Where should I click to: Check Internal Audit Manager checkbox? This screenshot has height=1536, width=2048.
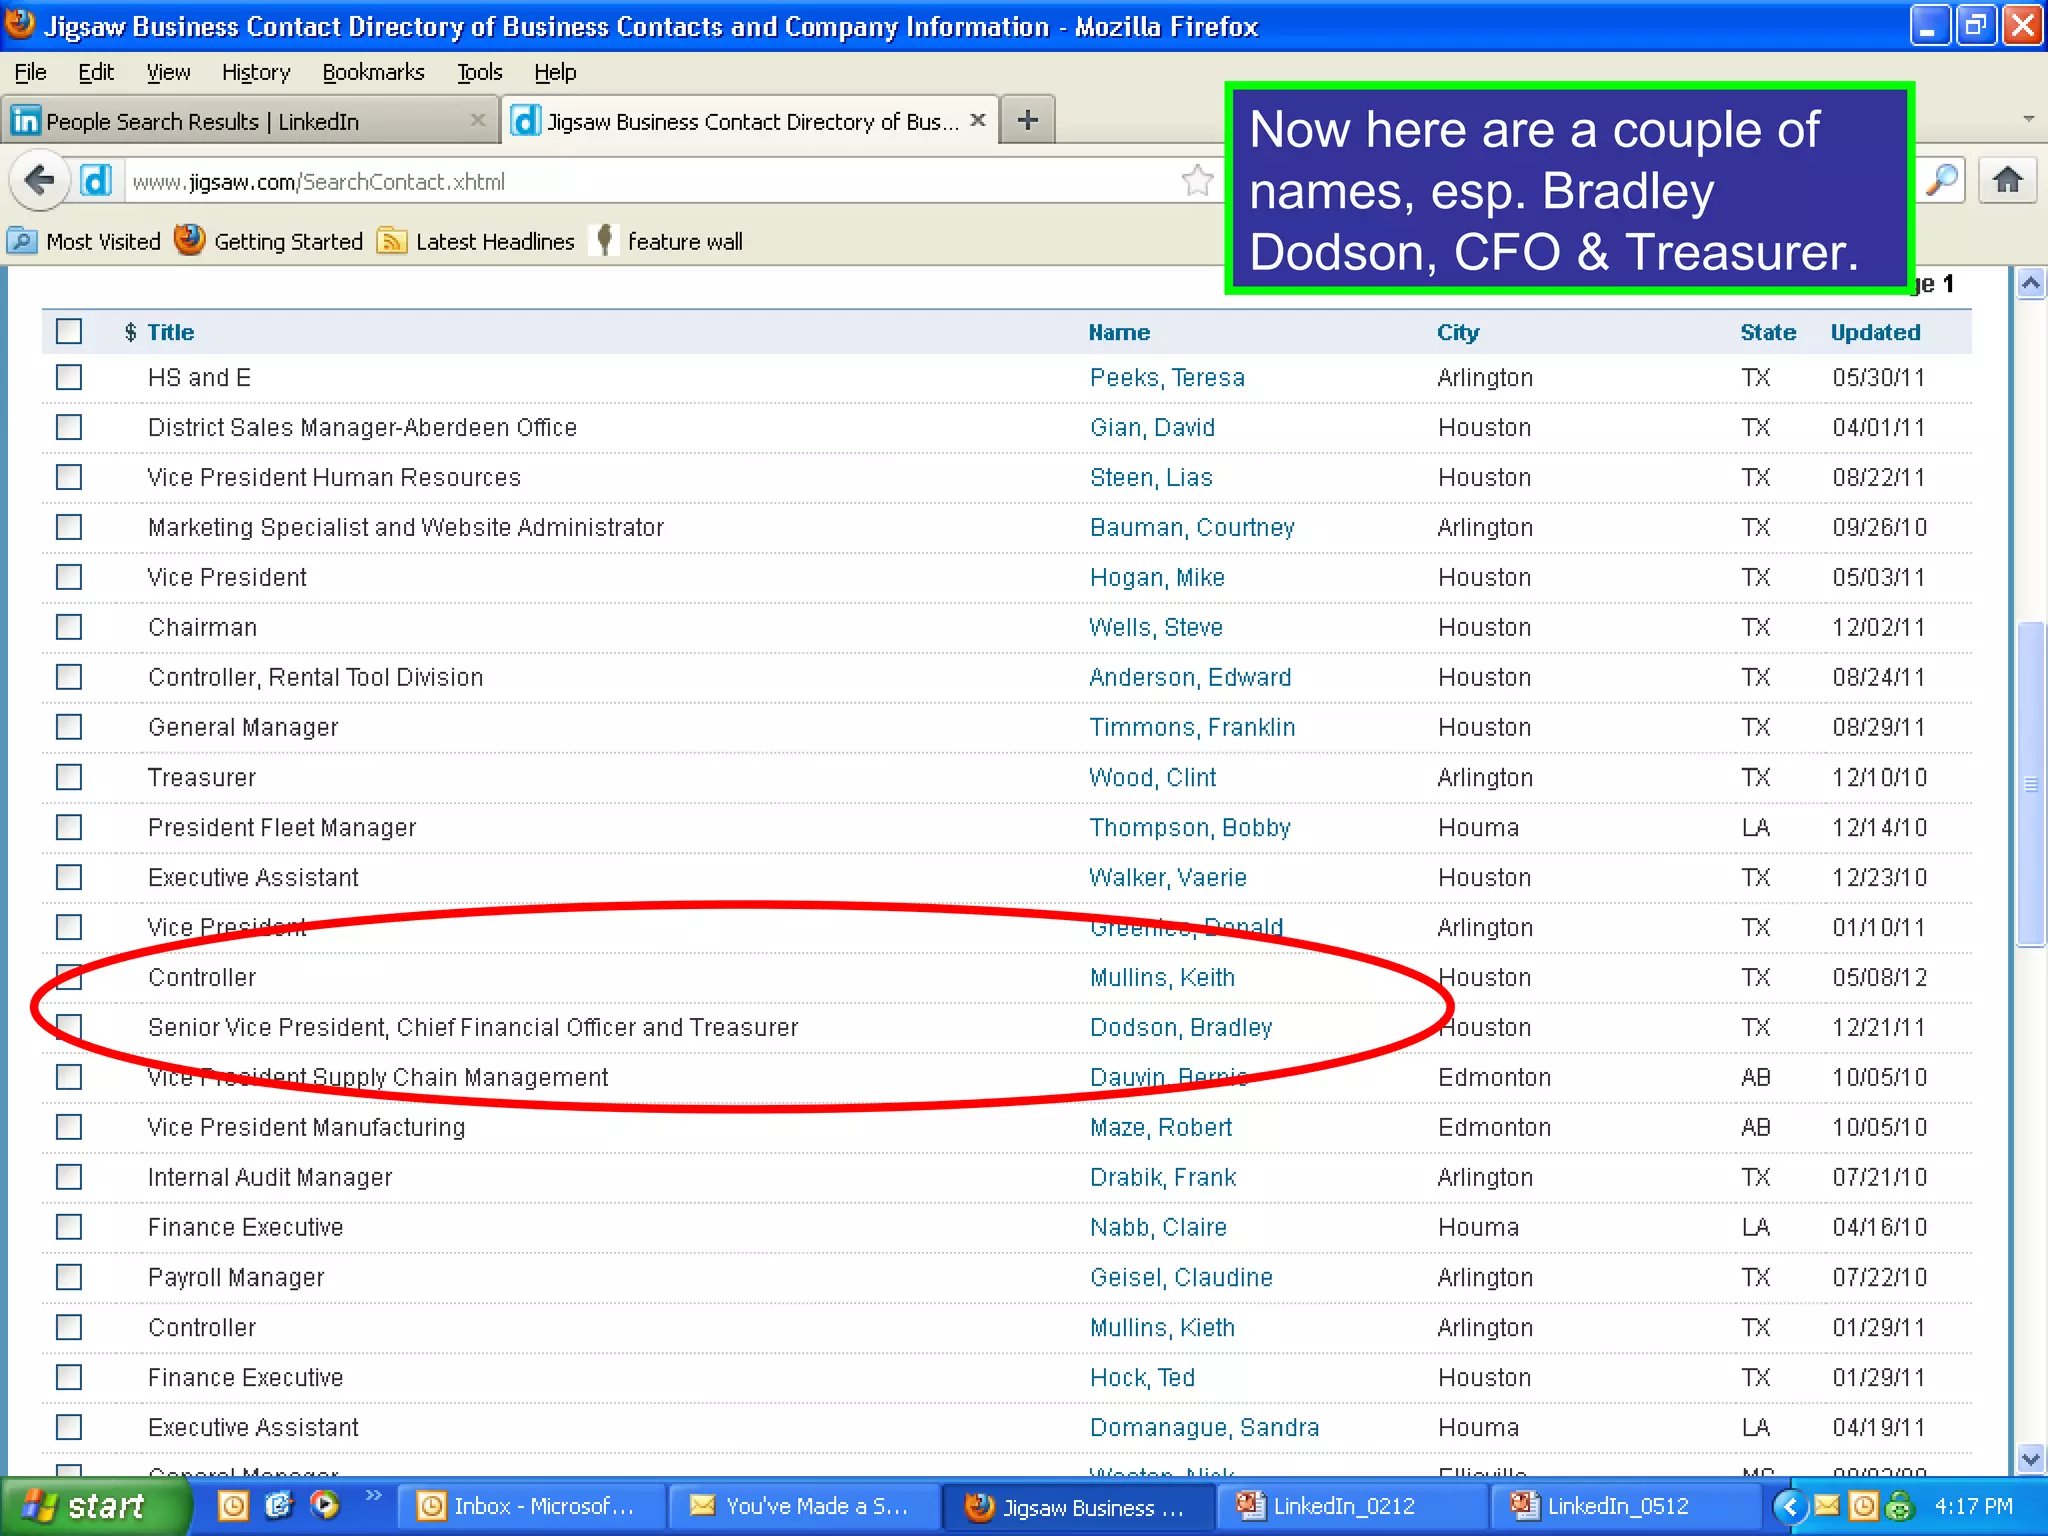tap(69, 1177)
